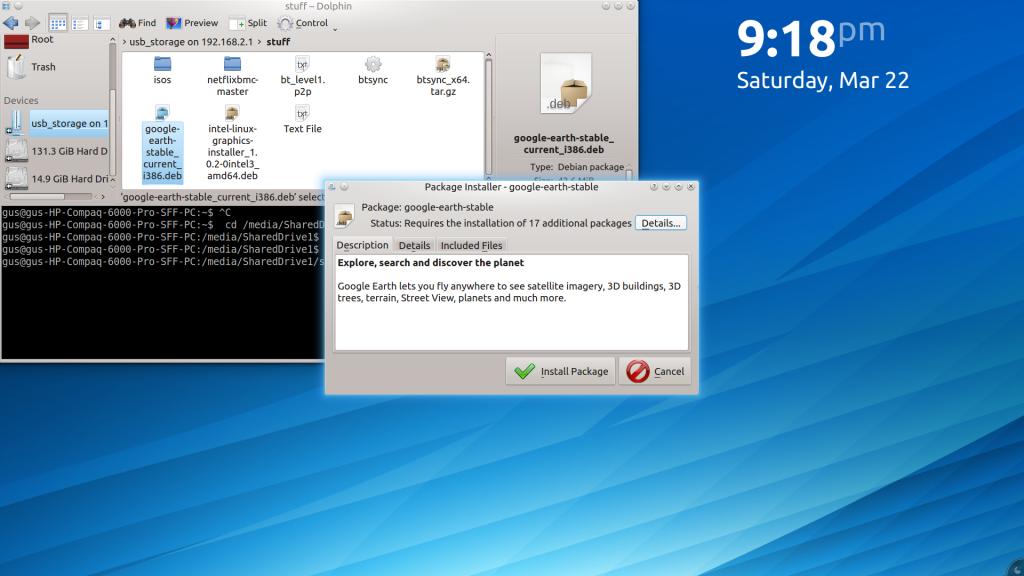Switch to compact view mode
Screen dimensions: 1024x576
click(x=79, y=22)
